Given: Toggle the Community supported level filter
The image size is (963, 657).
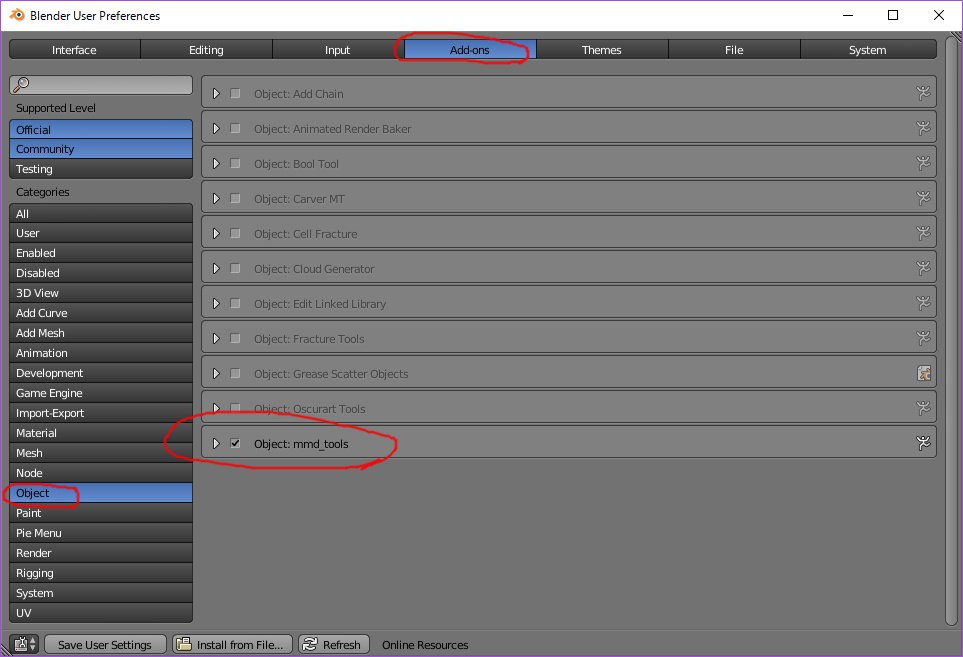Looking at the screenshot, I should (101, 149).
